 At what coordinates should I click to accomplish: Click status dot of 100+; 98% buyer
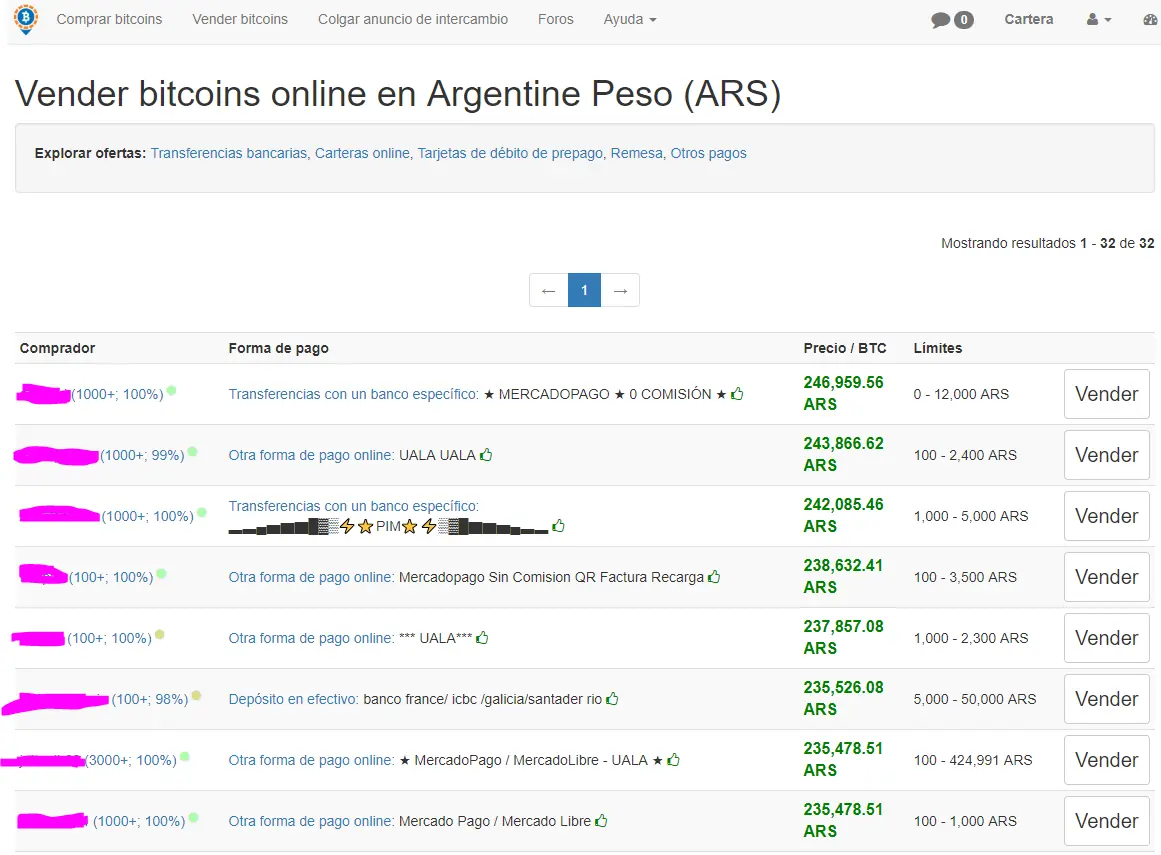196,695
